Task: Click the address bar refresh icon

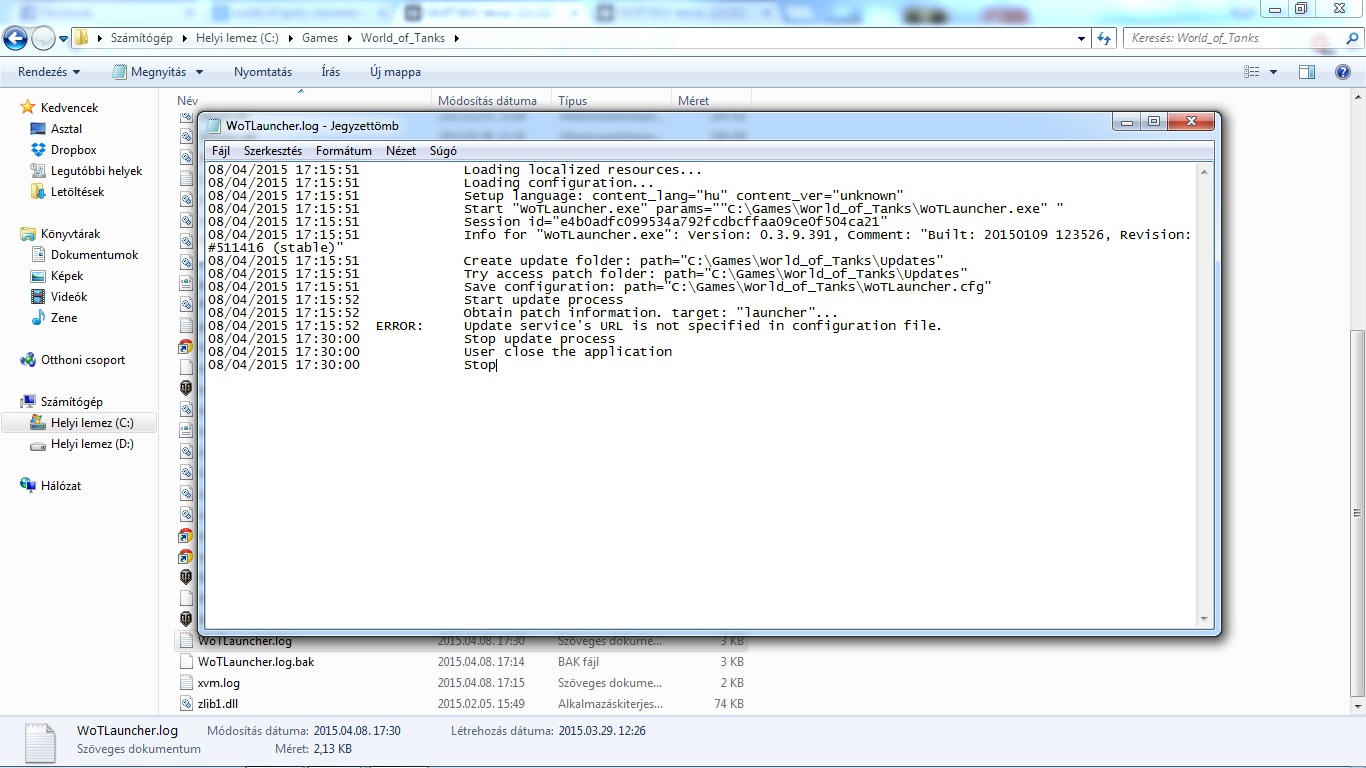Action: [1104, 38]
